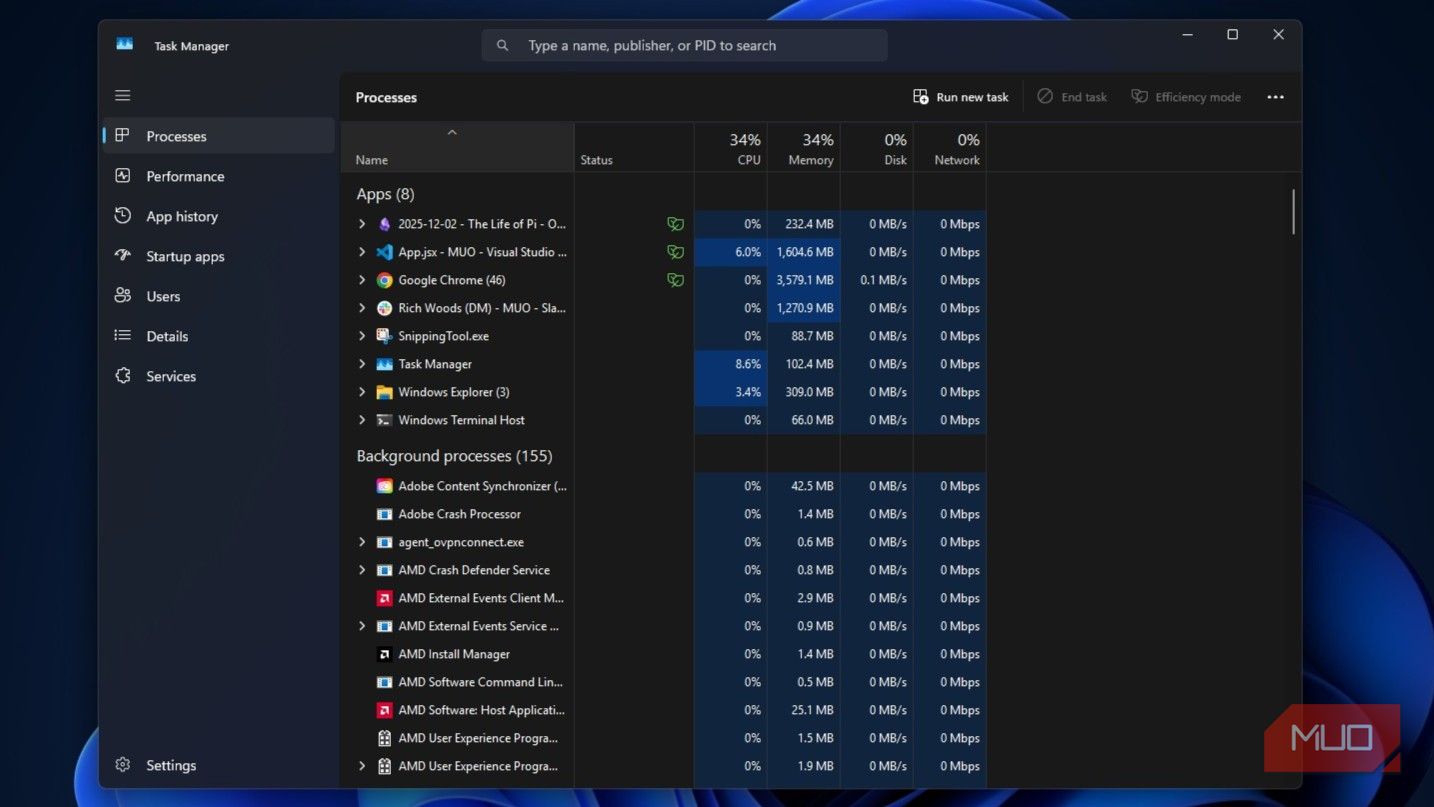1434x807 pixels.
Task: Click the Visual Studio Code app icon
Action: pos(384,252)
